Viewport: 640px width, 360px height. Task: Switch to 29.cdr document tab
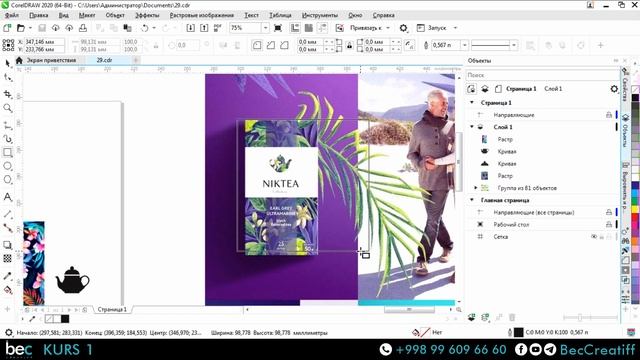[104, 60]
